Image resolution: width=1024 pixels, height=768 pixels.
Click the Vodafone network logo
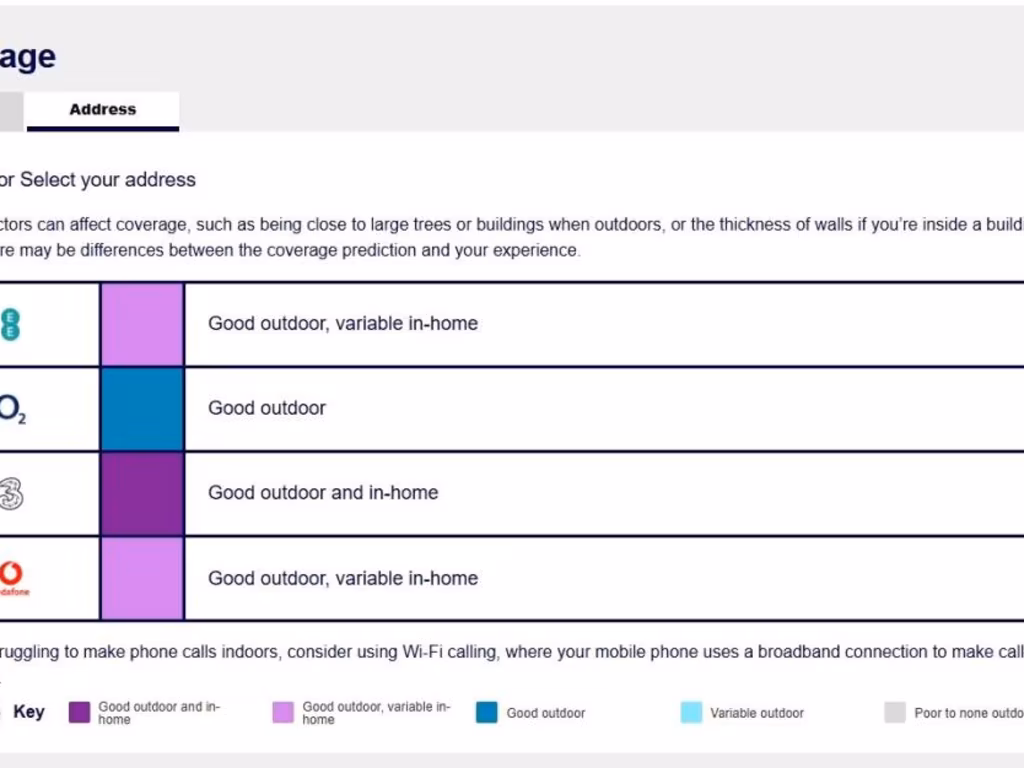[12, 577]
